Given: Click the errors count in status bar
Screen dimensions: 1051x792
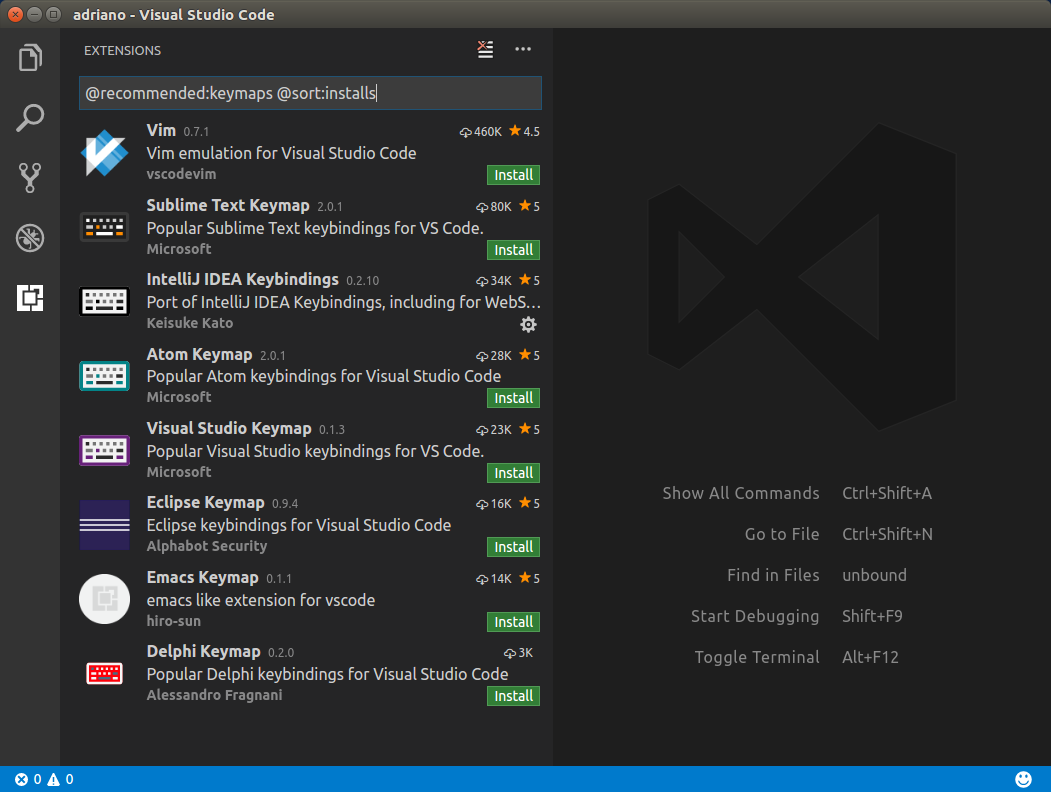Looking at the screenshot, I should tap(28, 779).
